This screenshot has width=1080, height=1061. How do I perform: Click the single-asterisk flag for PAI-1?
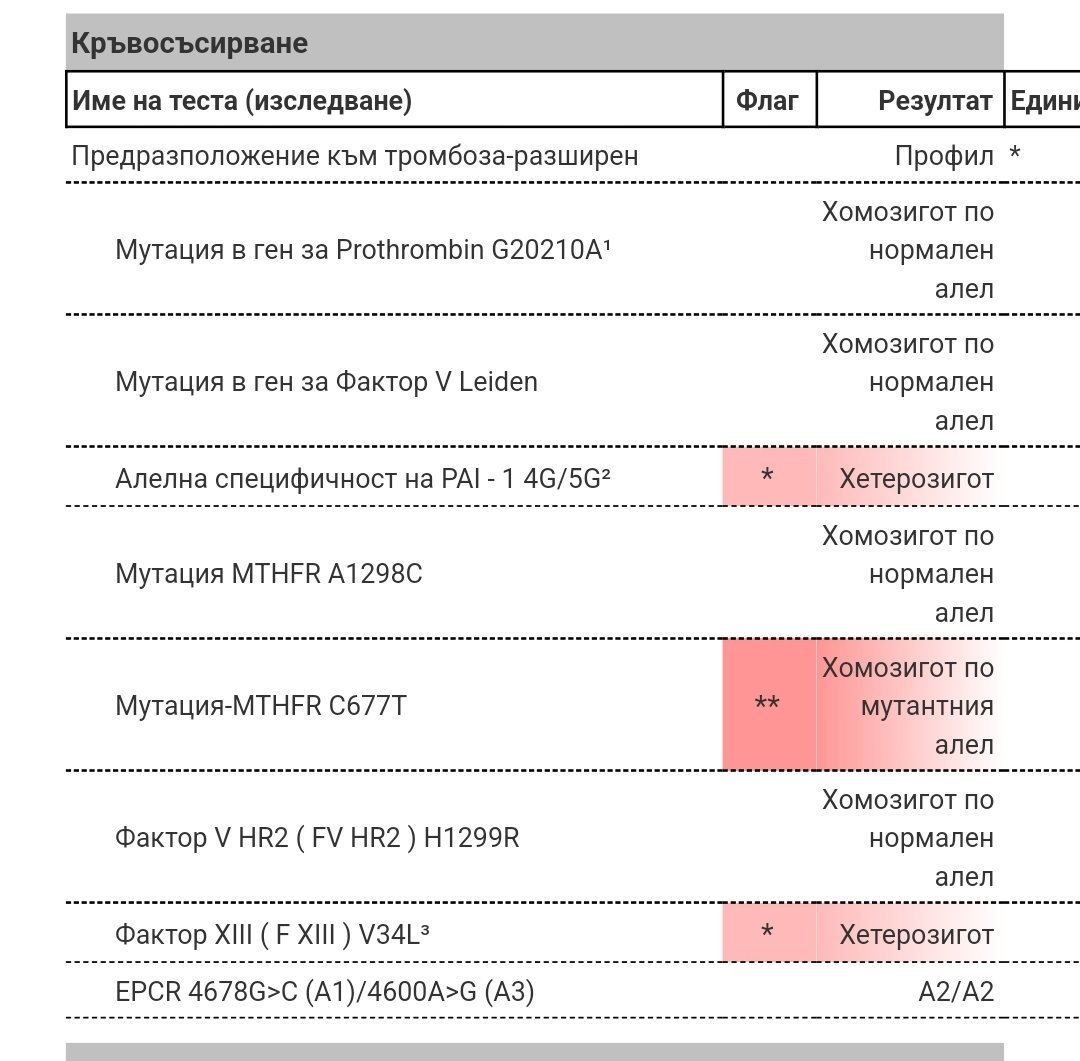(x=767, y=478)
